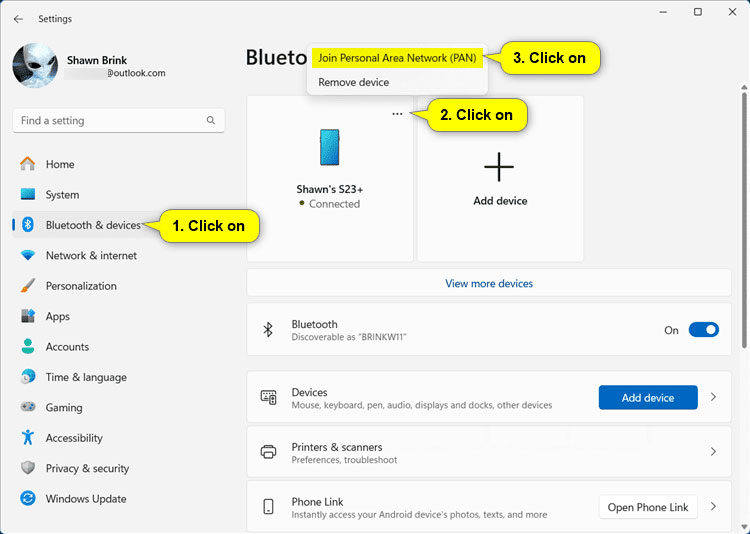Expand the Phone Link row chevron
750x534 pixels.
tap(713, 506)
